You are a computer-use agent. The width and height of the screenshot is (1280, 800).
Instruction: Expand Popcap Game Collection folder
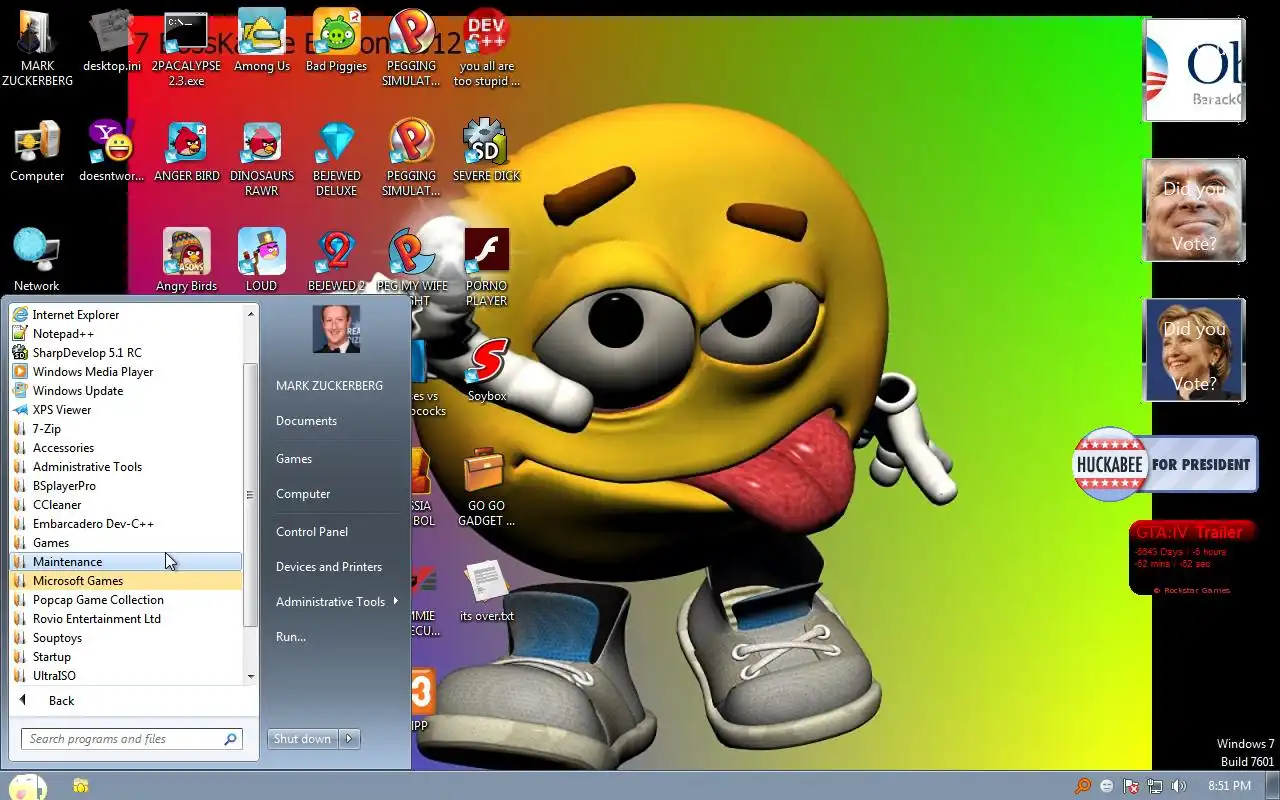coord(126,599)
